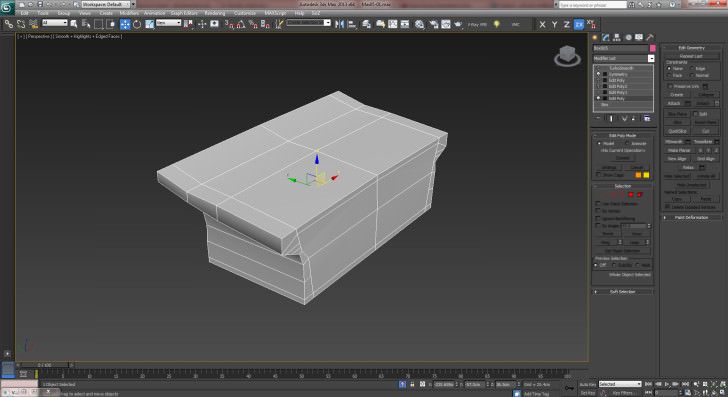This screenshot has width=728, height=397.
Task: Switch to the Utilities command panel tab
Action: click(650, 38)
